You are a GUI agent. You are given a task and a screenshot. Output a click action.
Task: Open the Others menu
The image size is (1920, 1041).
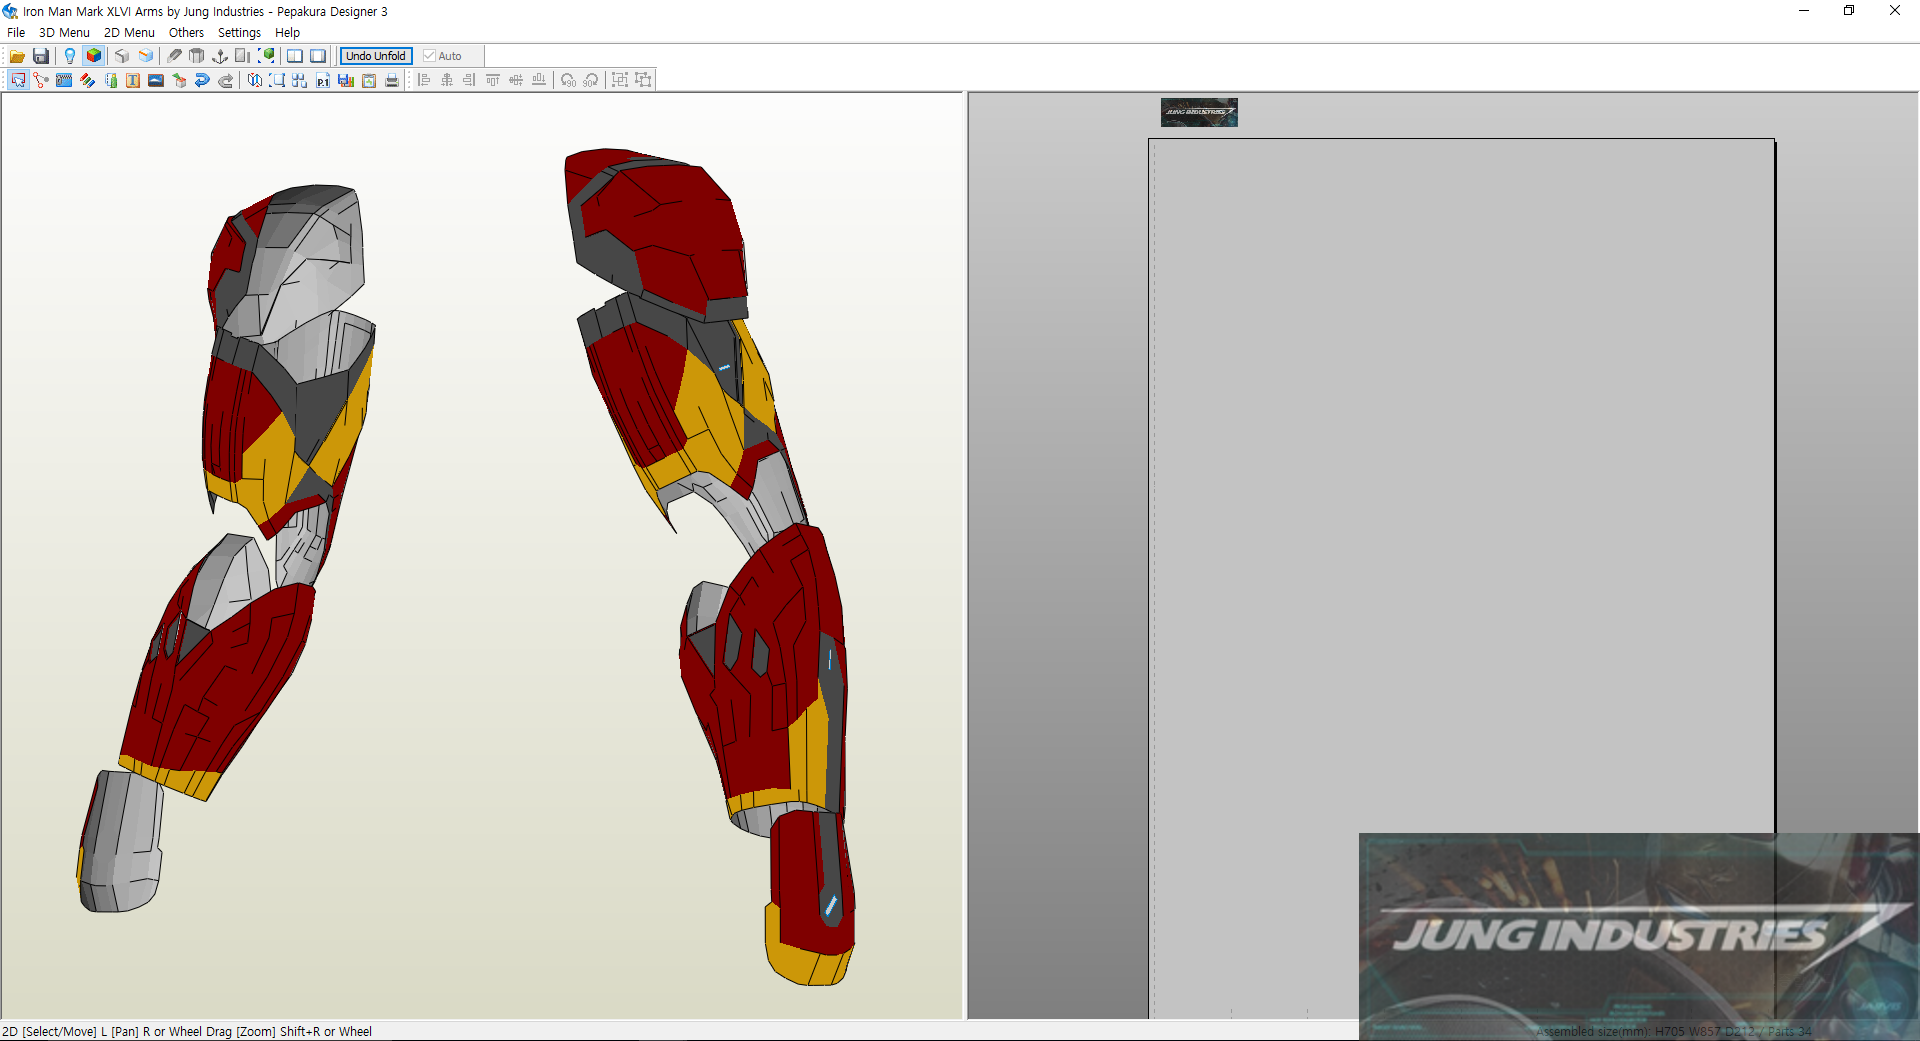click(186, 32)
